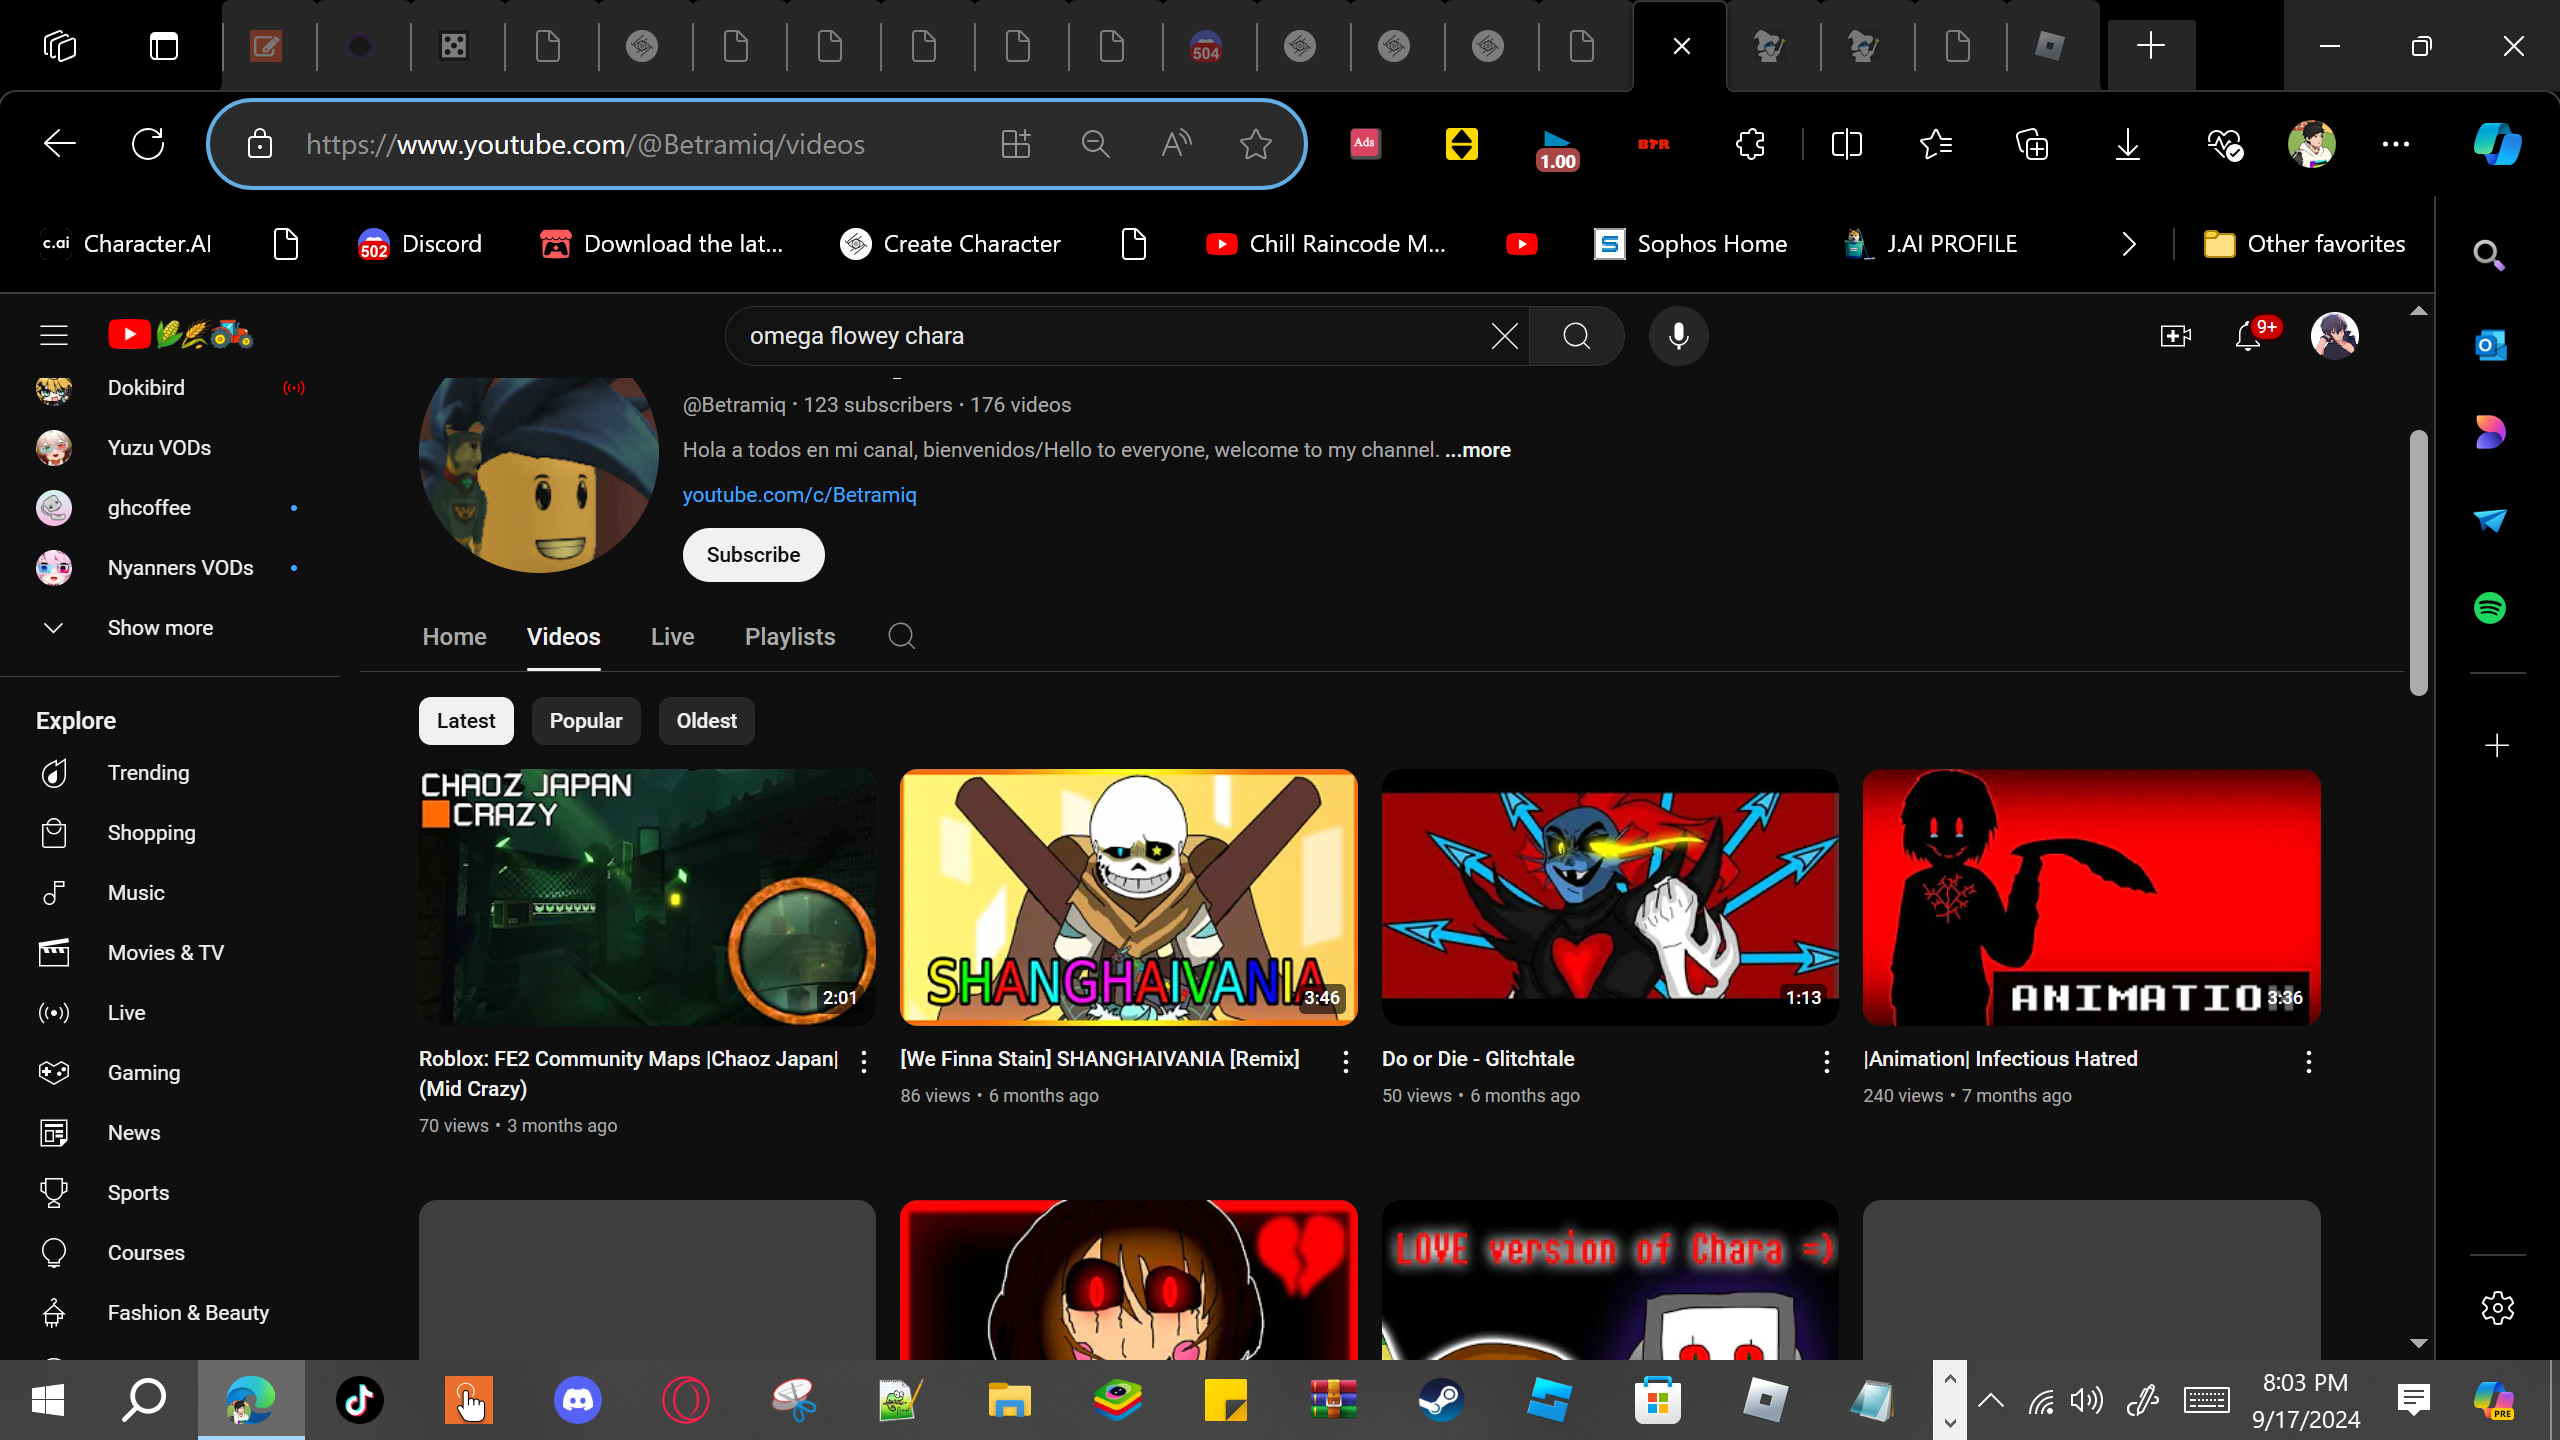The image size is (2560, 1440).
Task: Click the Subscribe button
Action: pos(753,555)
